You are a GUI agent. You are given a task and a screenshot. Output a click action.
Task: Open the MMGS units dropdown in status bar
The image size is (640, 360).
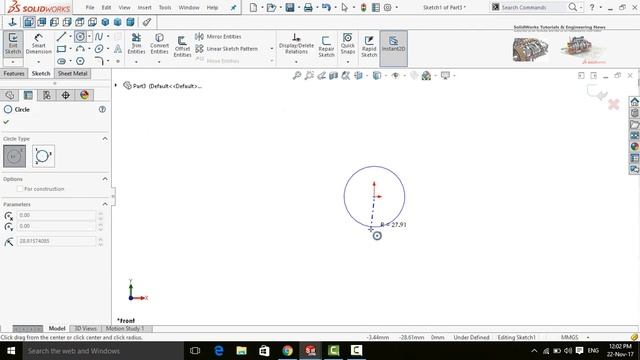(588, 337)
